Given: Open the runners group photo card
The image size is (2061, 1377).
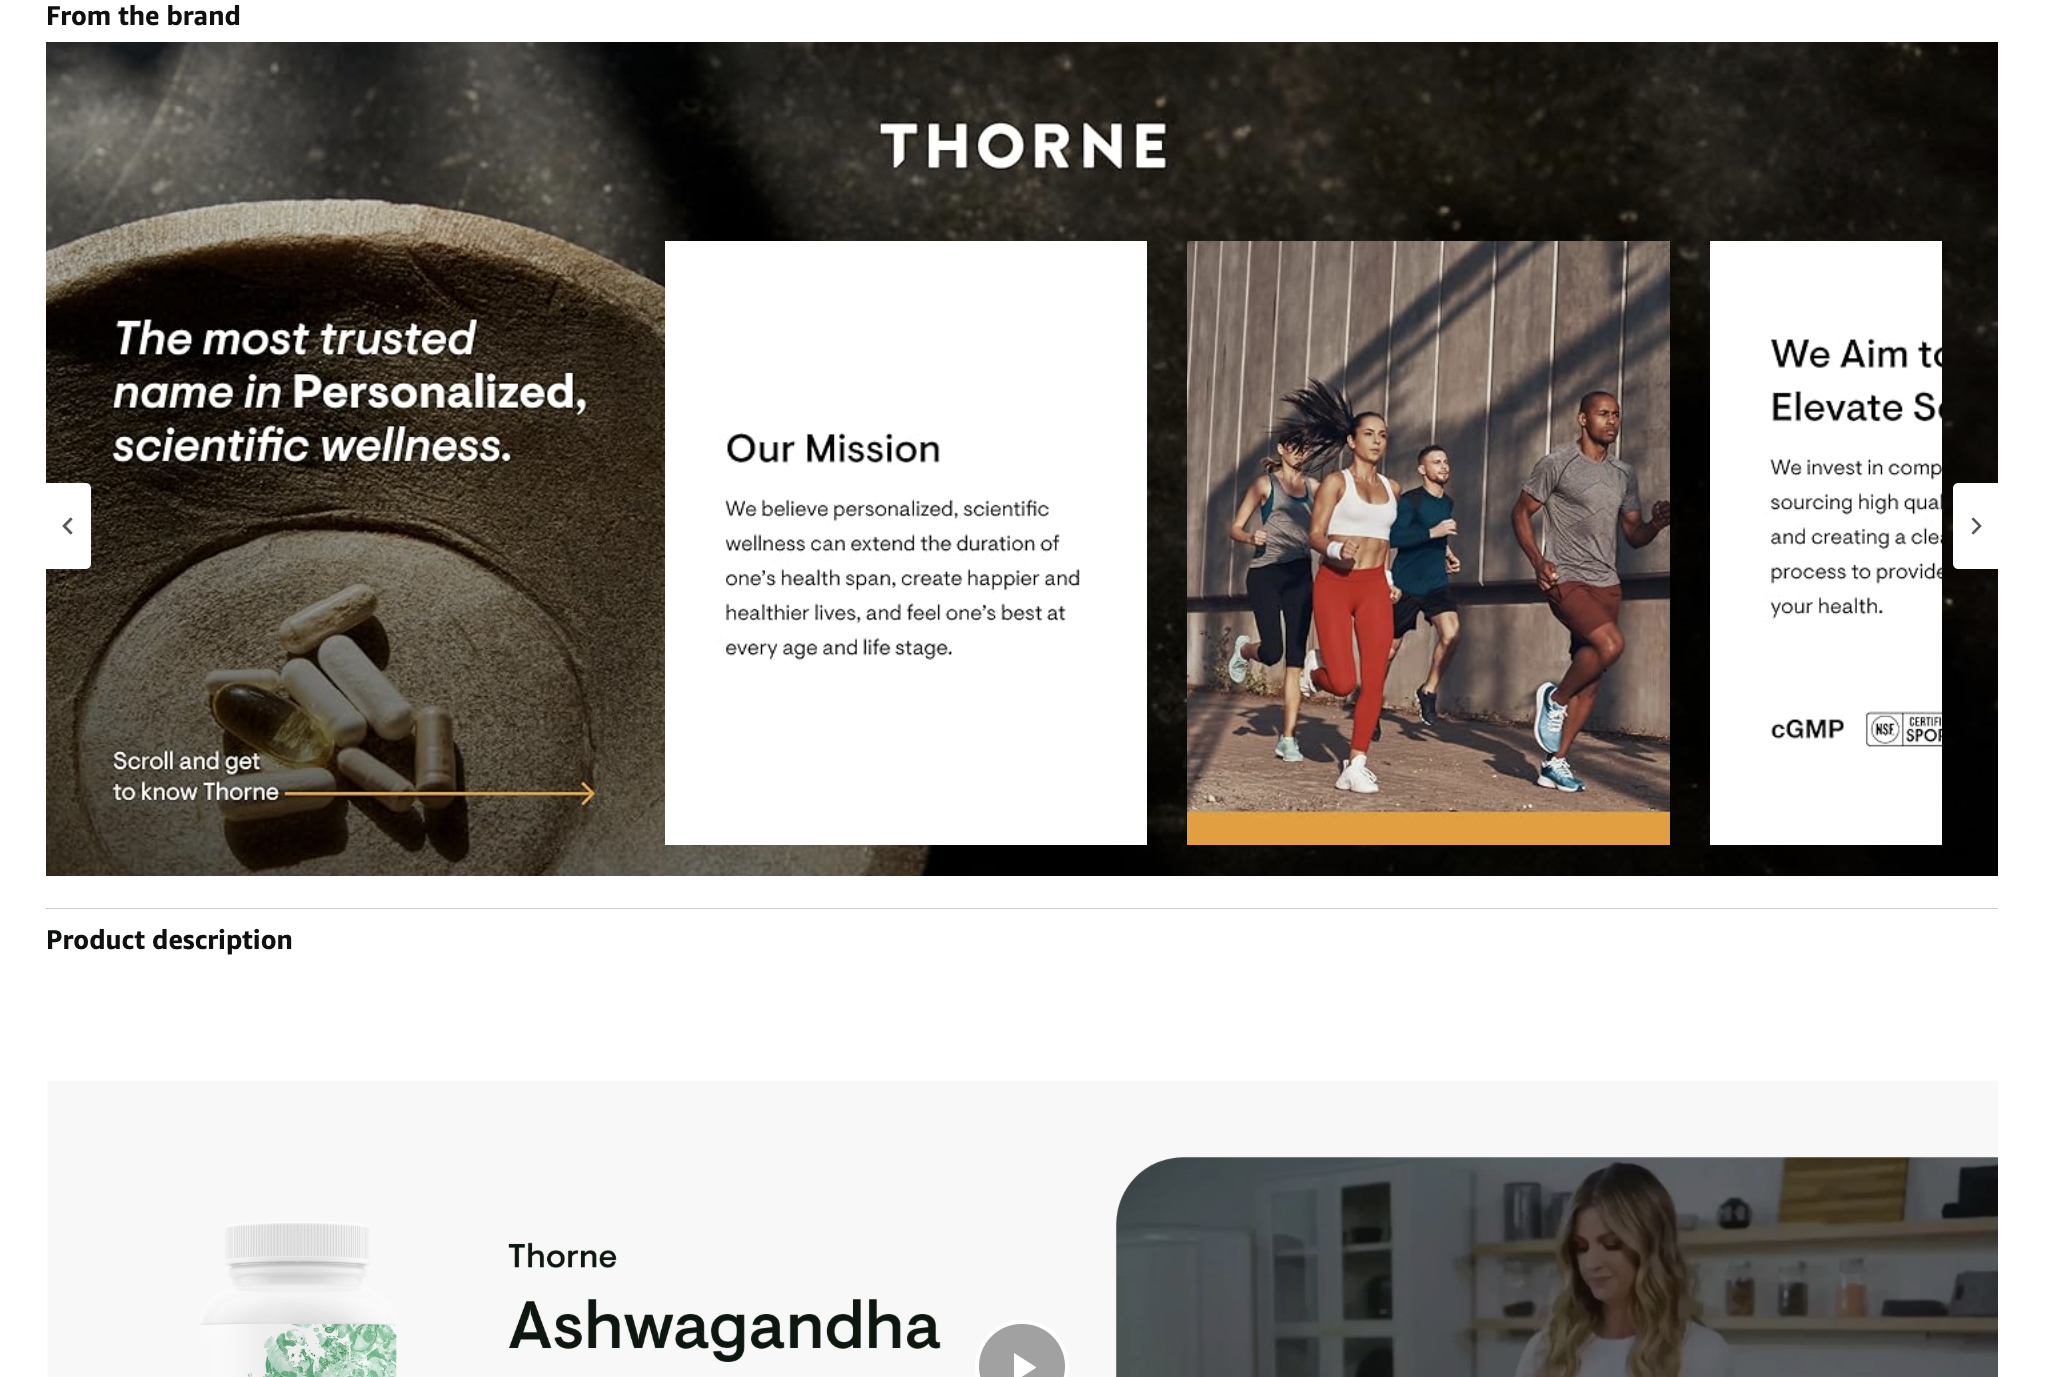Looking at the screenshot, I should (x=1428, y=526).
